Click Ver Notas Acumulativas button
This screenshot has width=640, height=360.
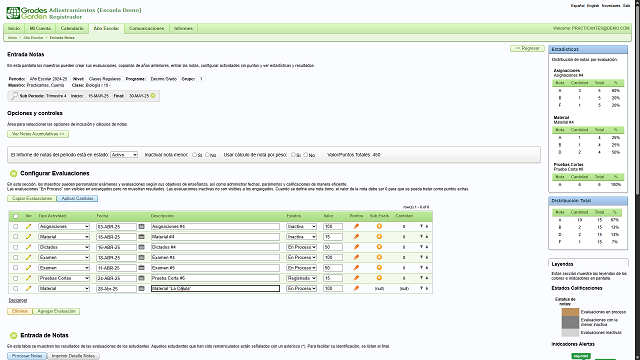coord(38,134)
